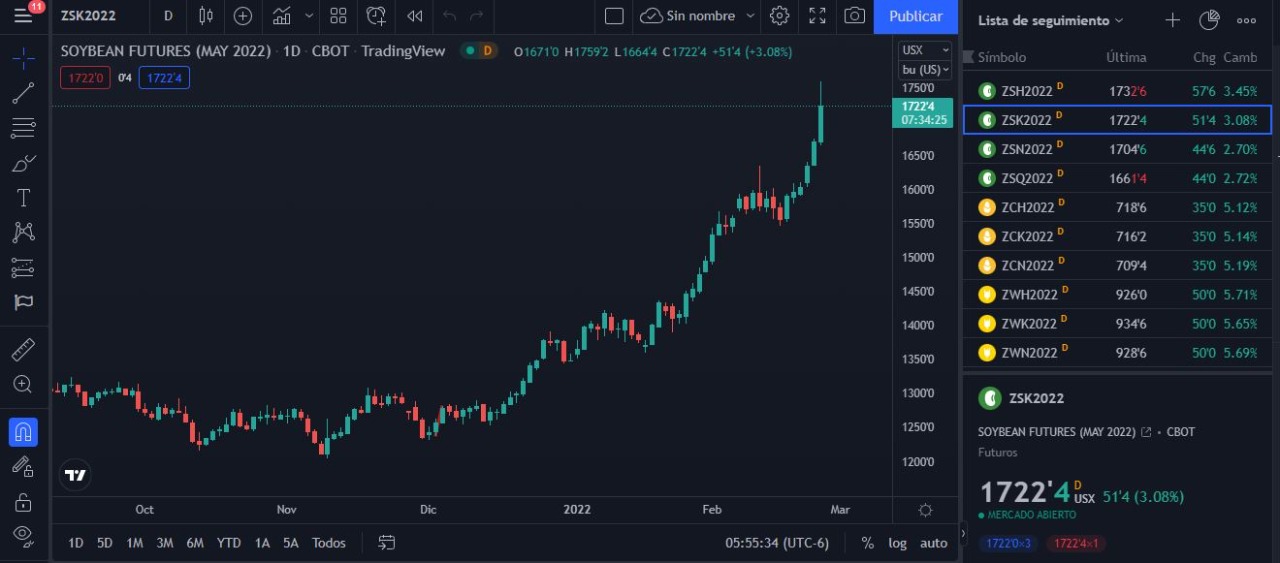Add symbol to watchlist plus icon
The width and height of the screenshot is (1280, 563).
tap(1173, 20)
